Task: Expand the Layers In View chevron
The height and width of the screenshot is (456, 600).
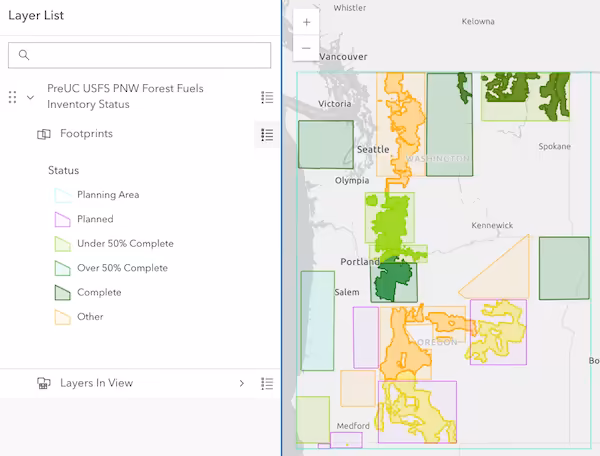Action: point(241,383)
